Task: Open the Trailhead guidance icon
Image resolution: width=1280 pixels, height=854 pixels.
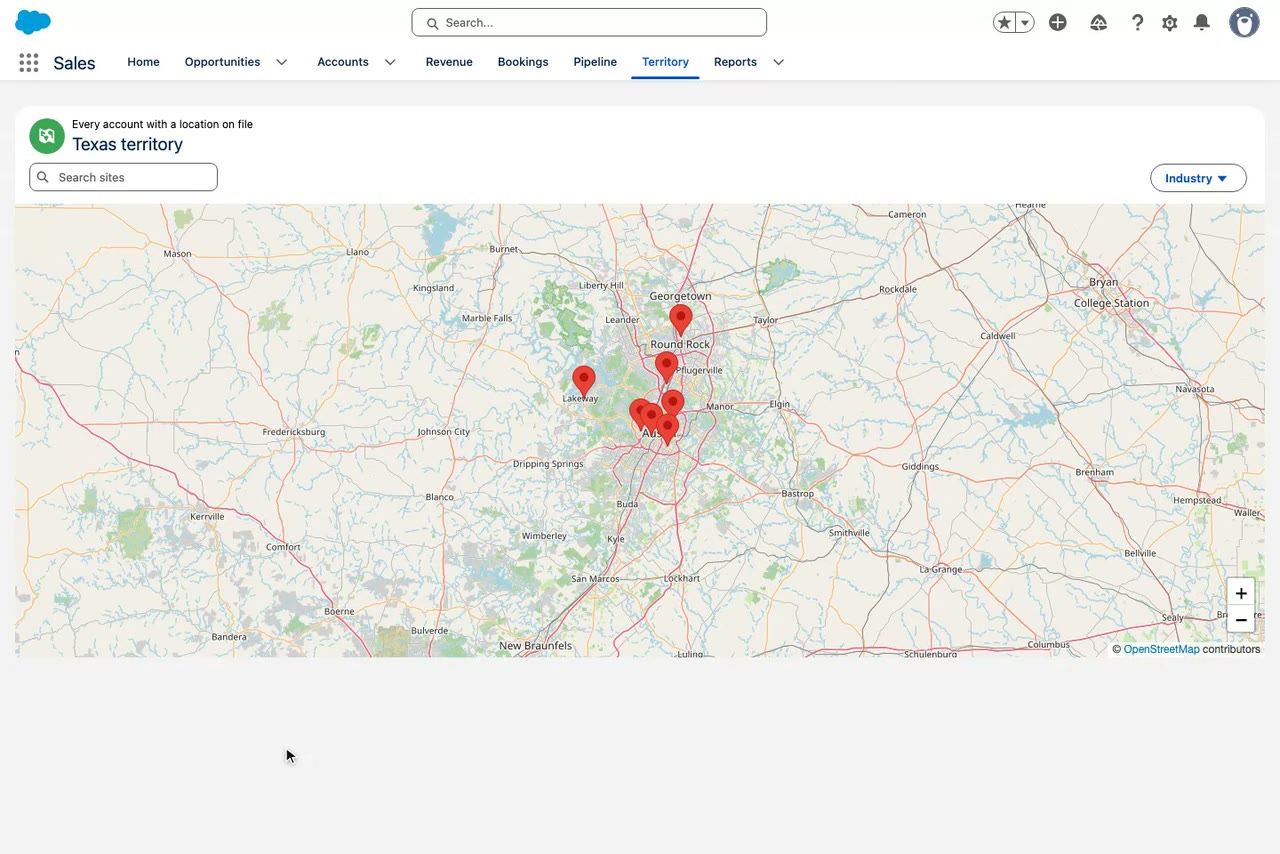Action: click(1098, 22)
